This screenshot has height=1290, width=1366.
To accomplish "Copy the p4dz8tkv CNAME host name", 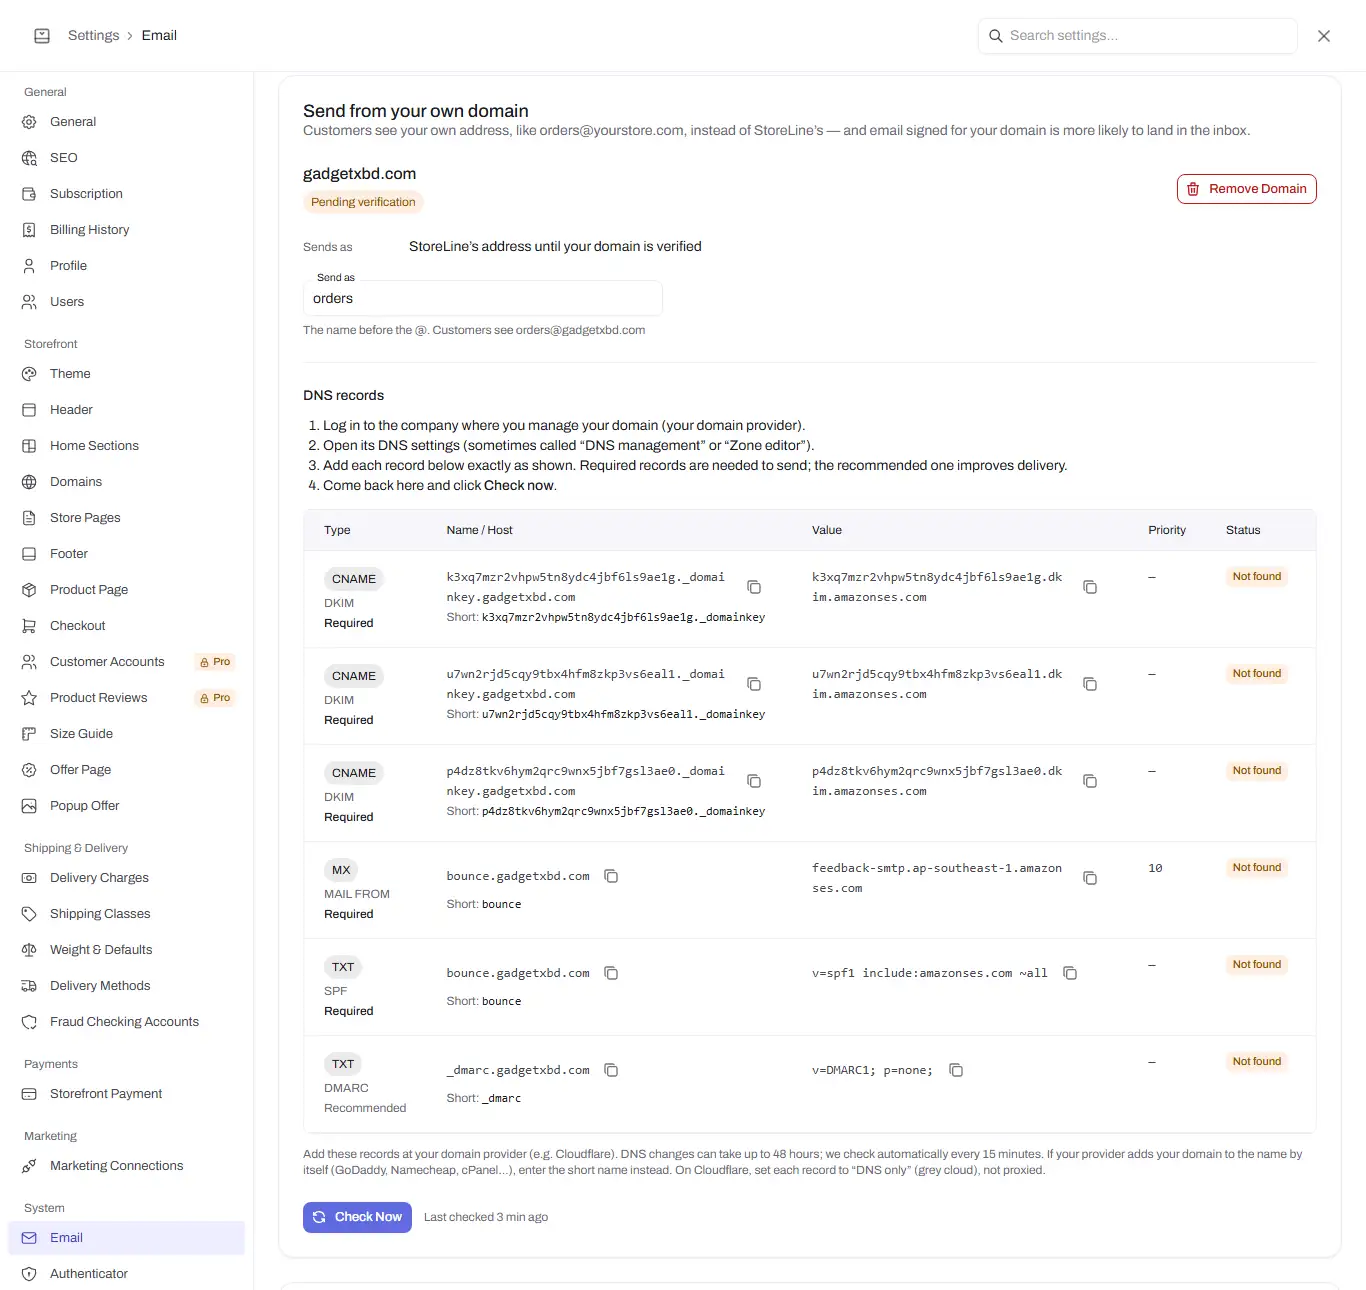I will [754, 781].
